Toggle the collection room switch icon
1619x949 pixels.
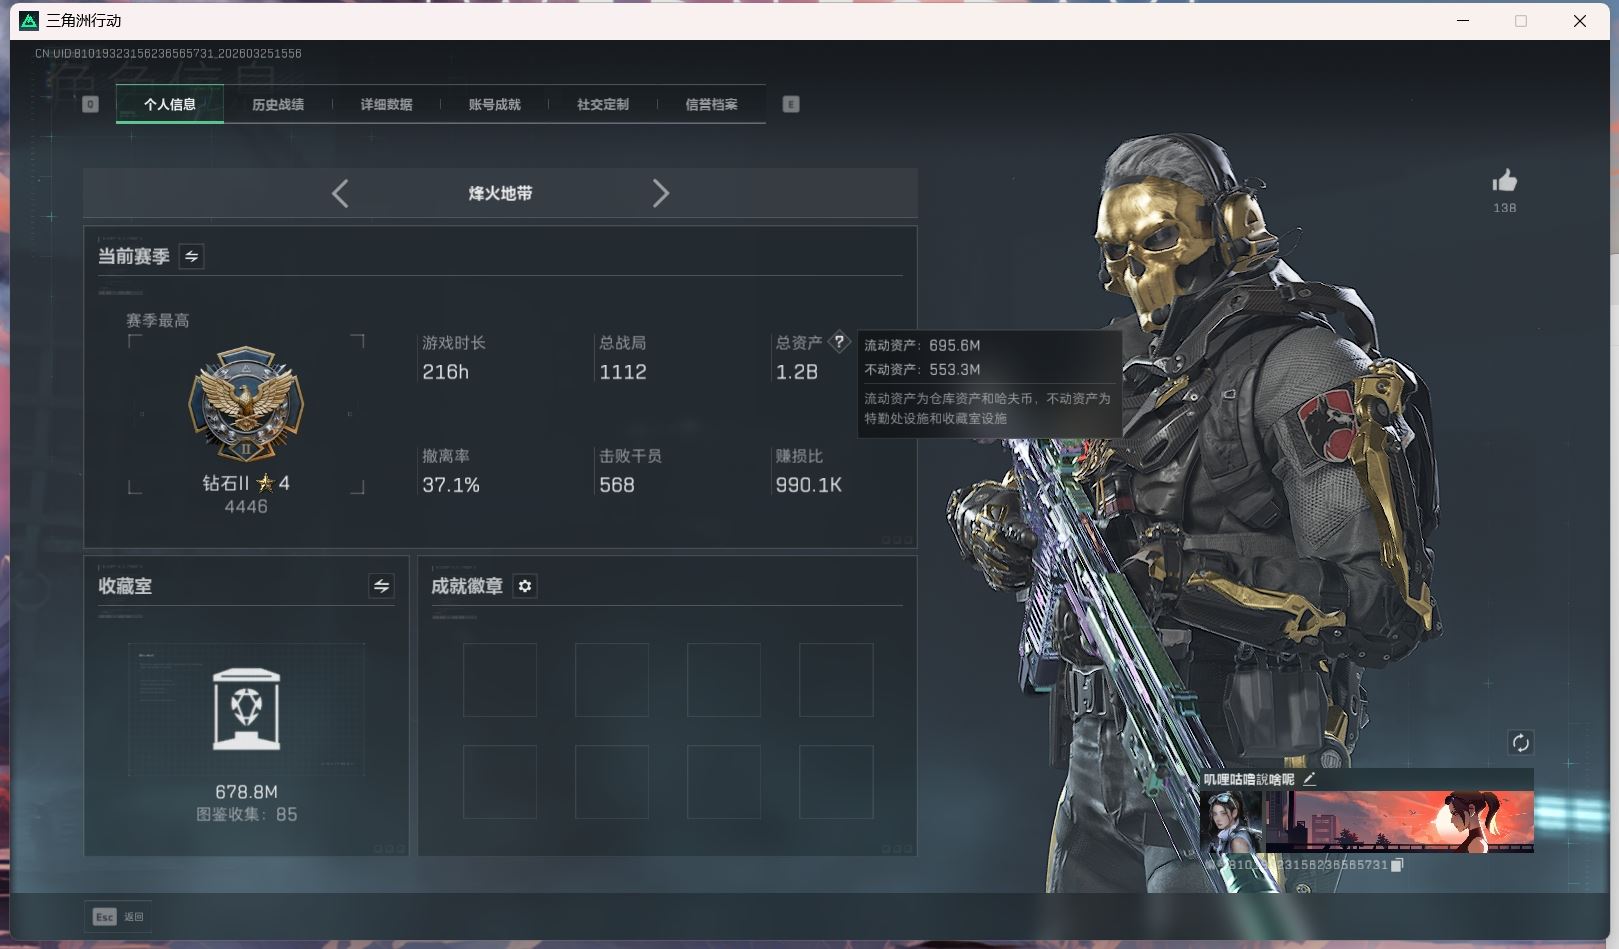(381, 586)
